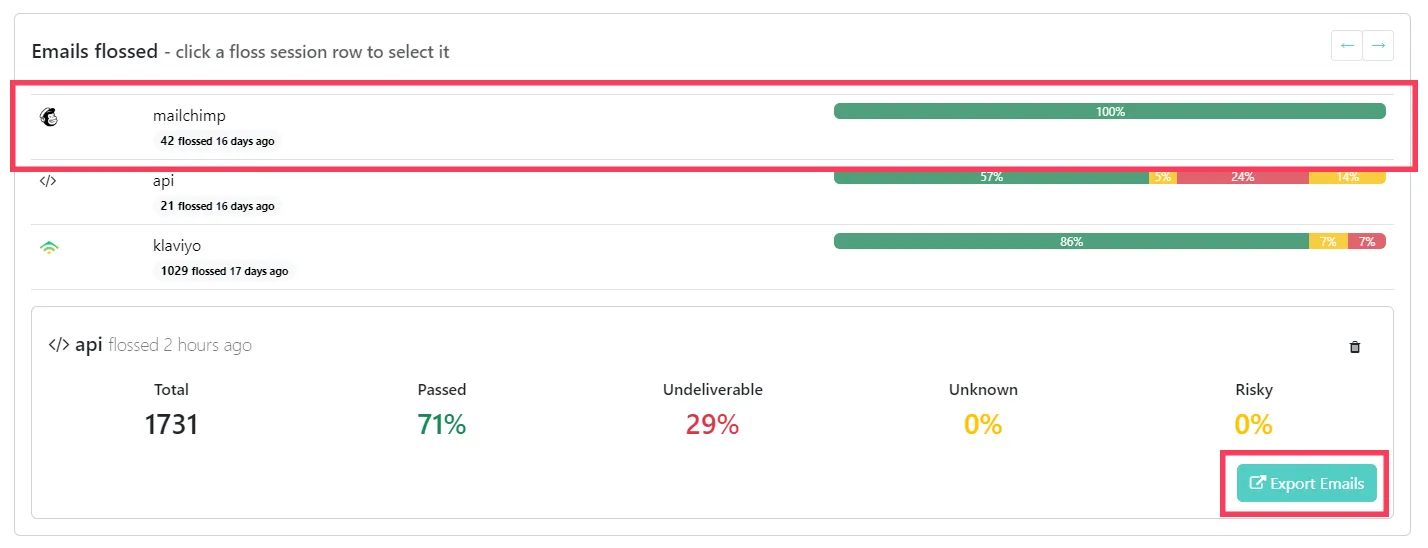Click the code icon beside api flossed heading
Screen dimensions: 1428x548
(59, 345)
